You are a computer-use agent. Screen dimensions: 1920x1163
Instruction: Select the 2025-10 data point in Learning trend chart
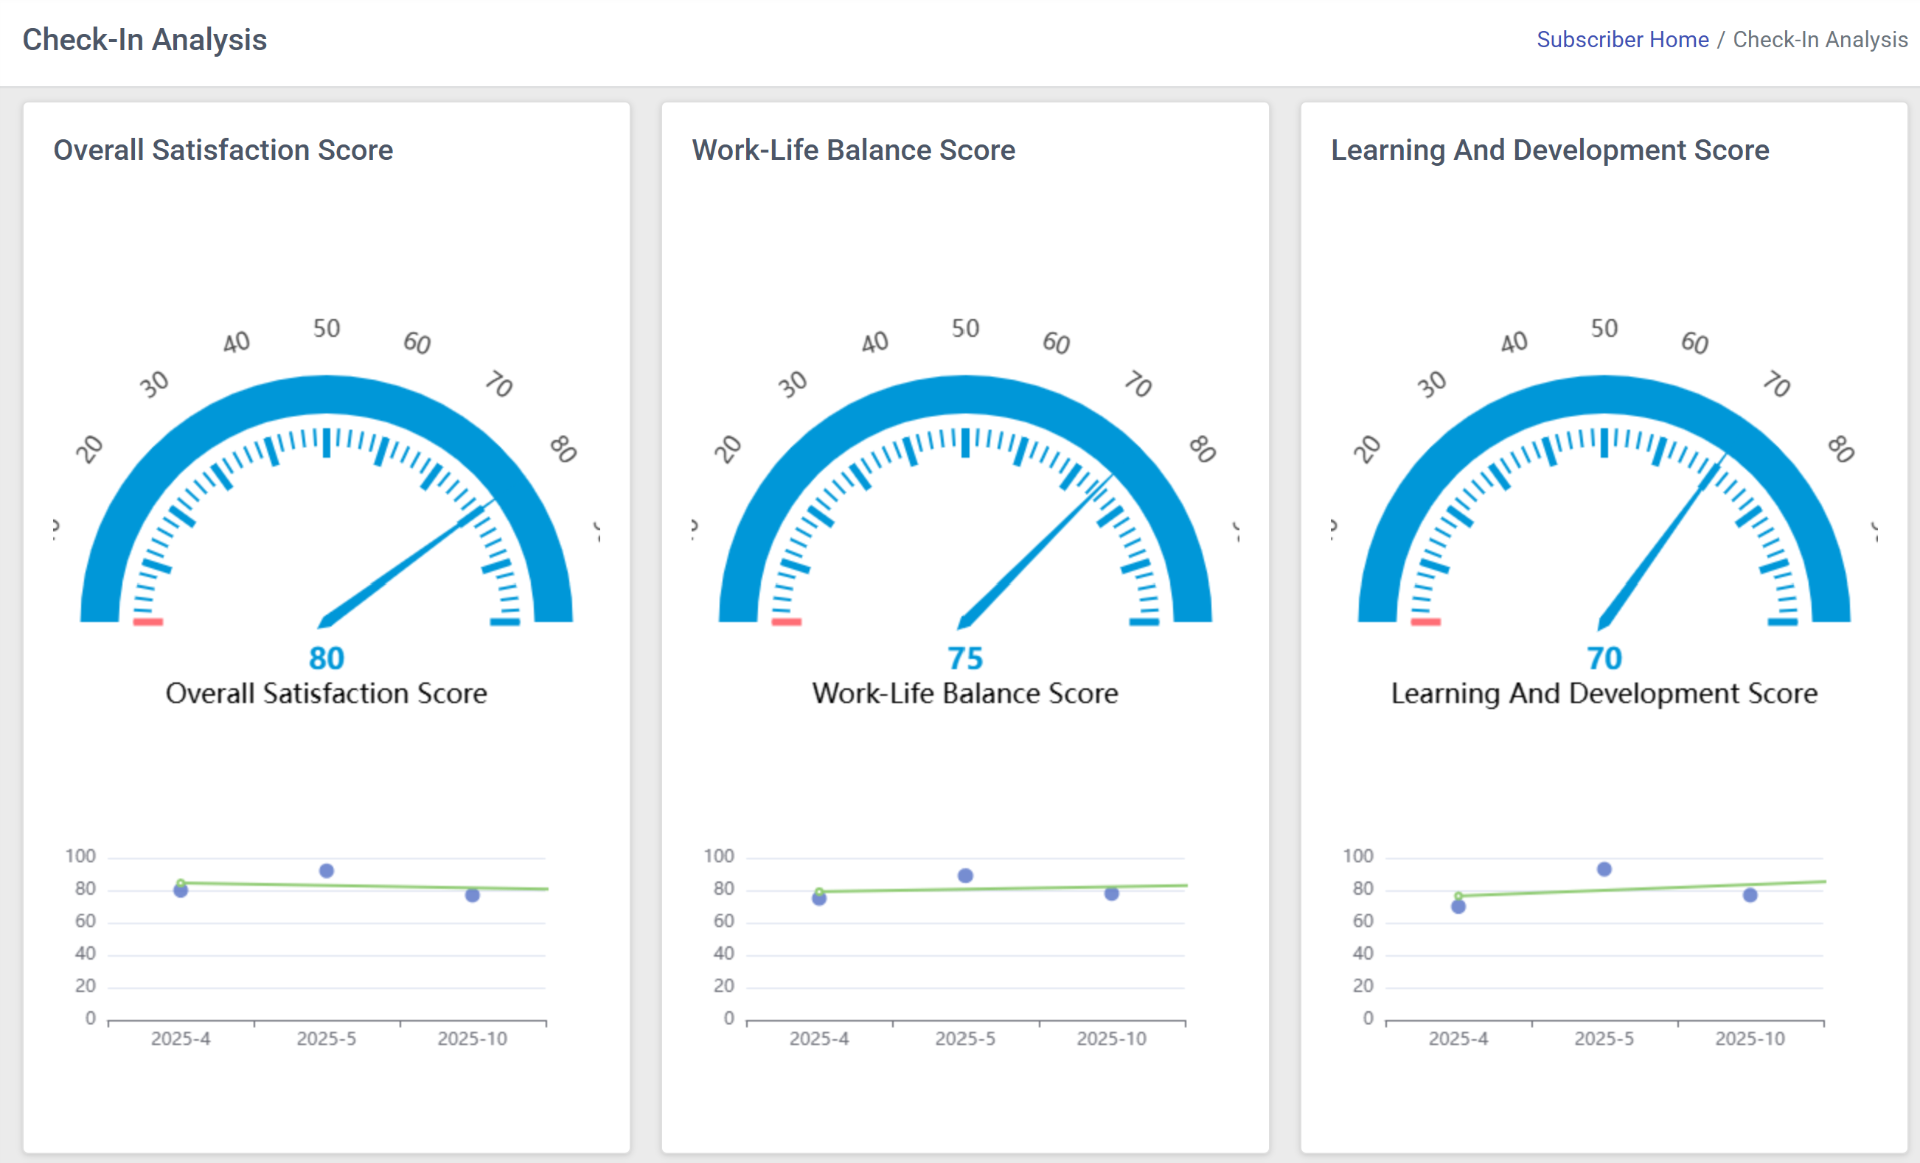tap(1748, 895)
